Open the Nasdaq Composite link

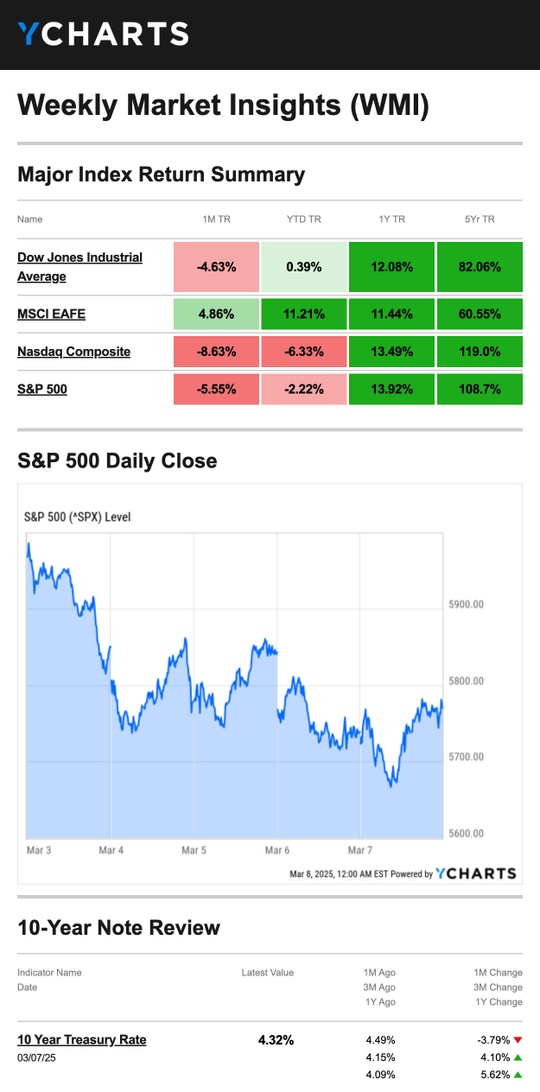pyautogui.click(x=74, y=352)
